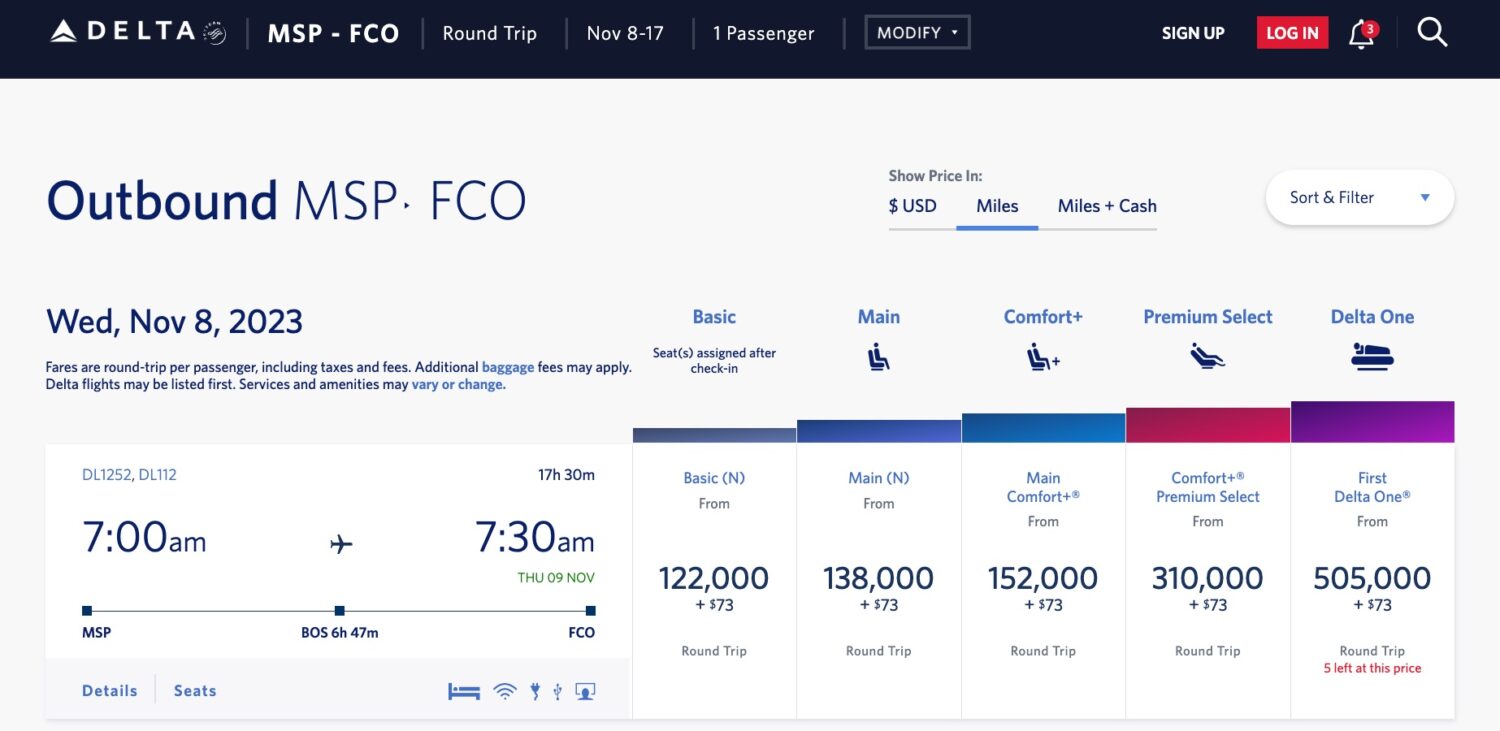This screenshot has height=731, width=1500.
Task: Click the Premium Select recliner seat icon
Action: point(1207,356)
